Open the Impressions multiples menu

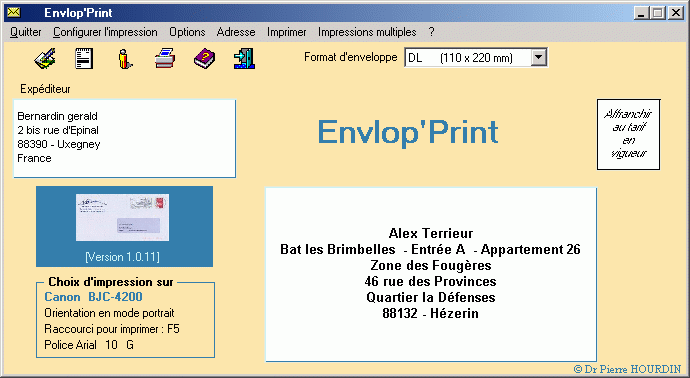coord(367,32)
